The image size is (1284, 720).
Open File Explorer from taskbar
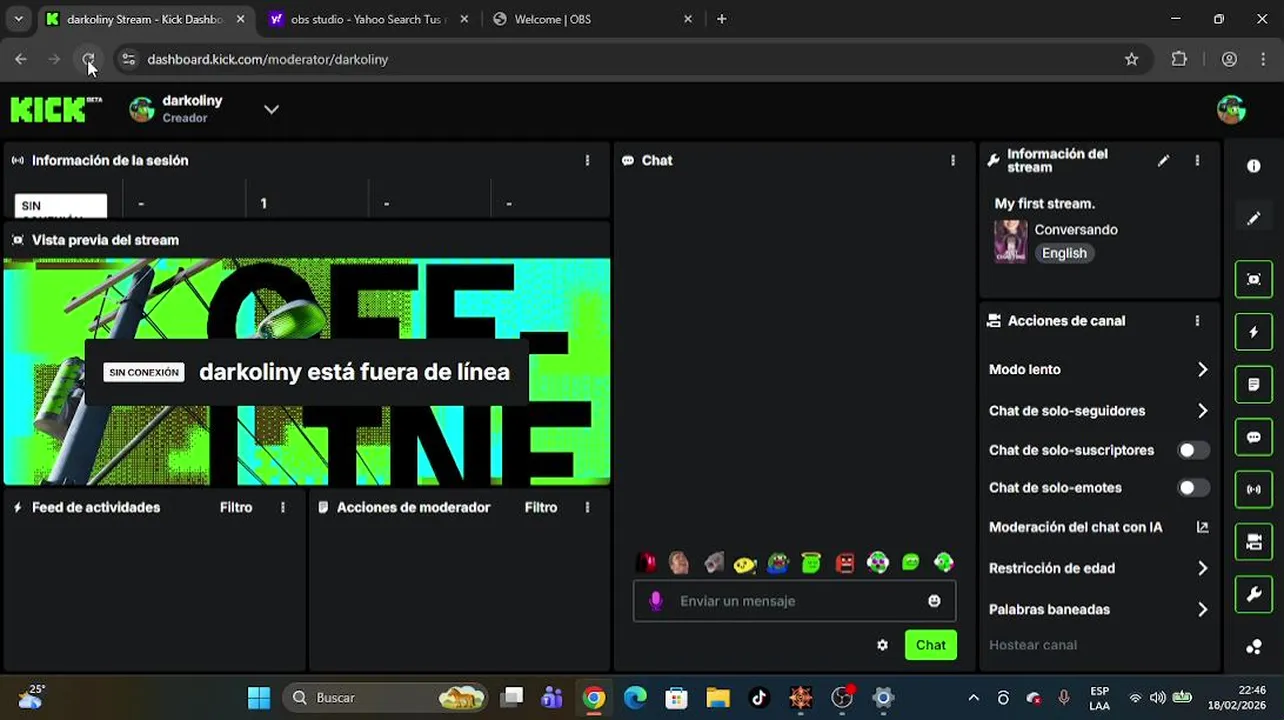point(717,697)
